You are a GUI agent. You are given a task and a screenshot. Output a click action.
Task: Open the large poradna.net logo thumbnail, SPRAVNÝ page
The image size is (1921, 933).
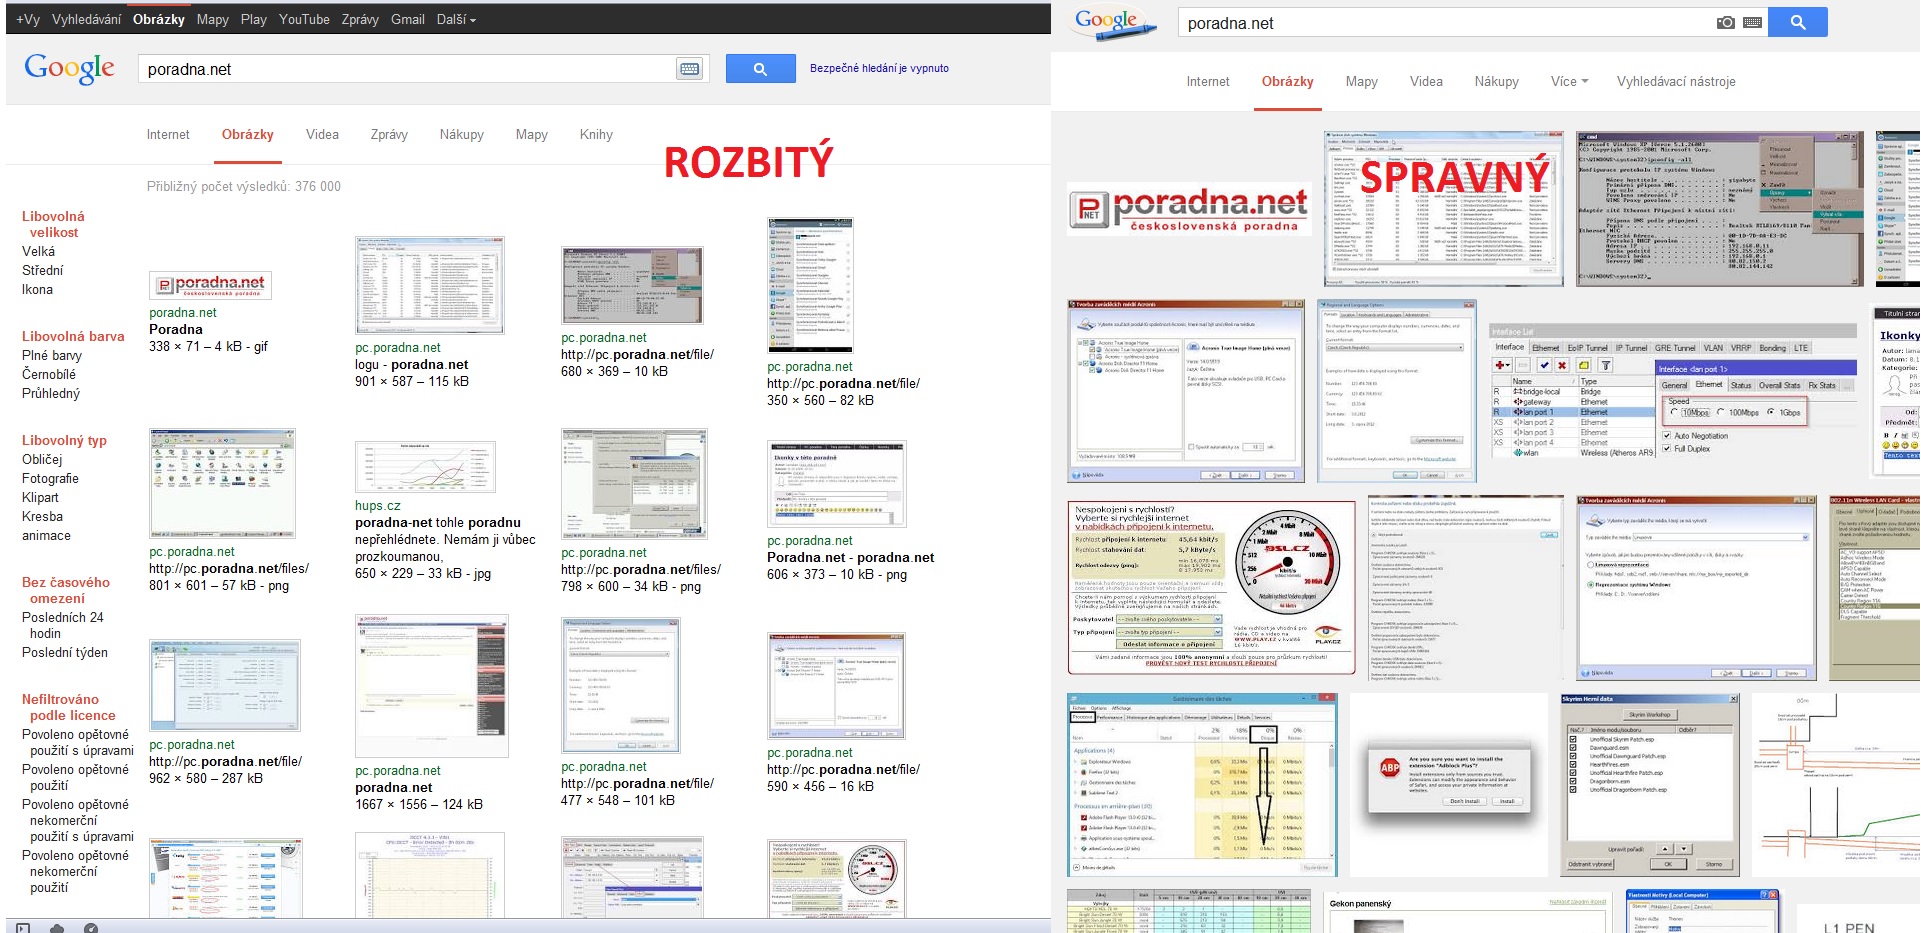point(1190,207)
